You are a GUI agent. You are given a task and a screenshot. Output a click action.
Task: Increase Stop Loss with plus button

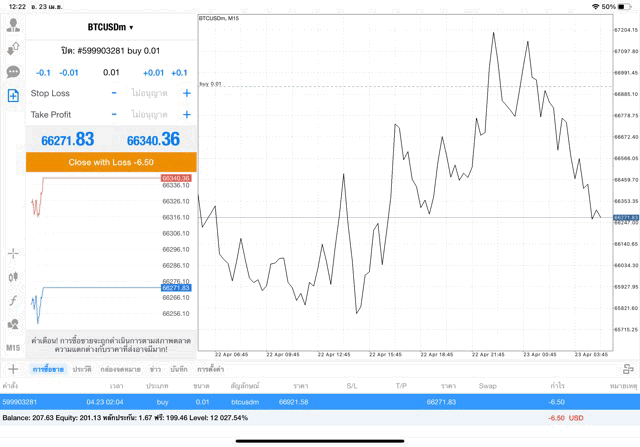(186, 93)
